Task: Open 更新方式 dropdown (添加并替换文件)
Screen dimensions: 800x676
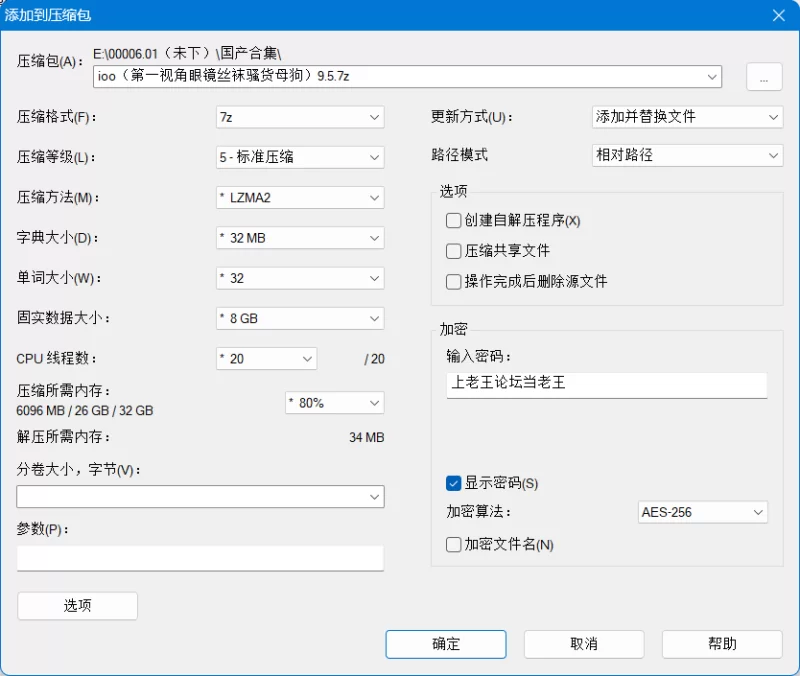Action: click(687, 117)
